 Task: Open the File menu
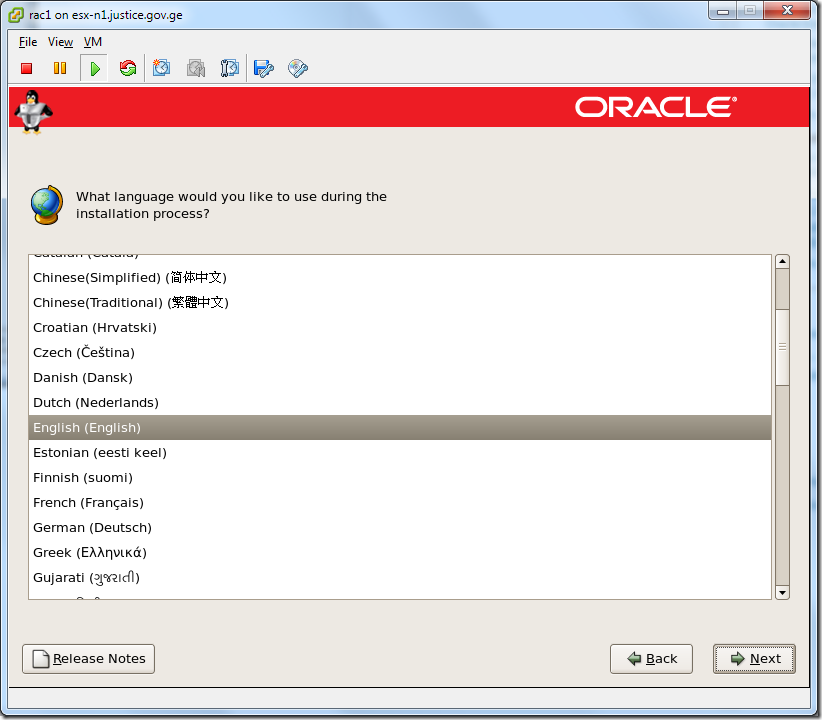click(27, 42)
